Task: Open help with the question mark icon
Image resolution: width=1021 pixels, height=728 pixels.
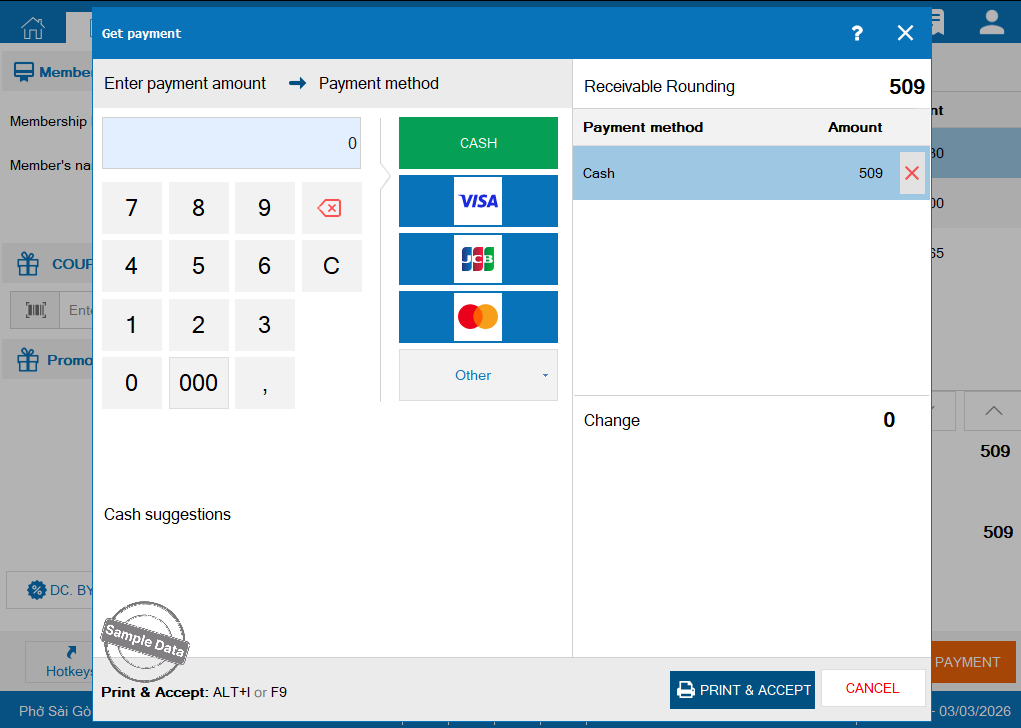Action: click(x=857, y=34)
